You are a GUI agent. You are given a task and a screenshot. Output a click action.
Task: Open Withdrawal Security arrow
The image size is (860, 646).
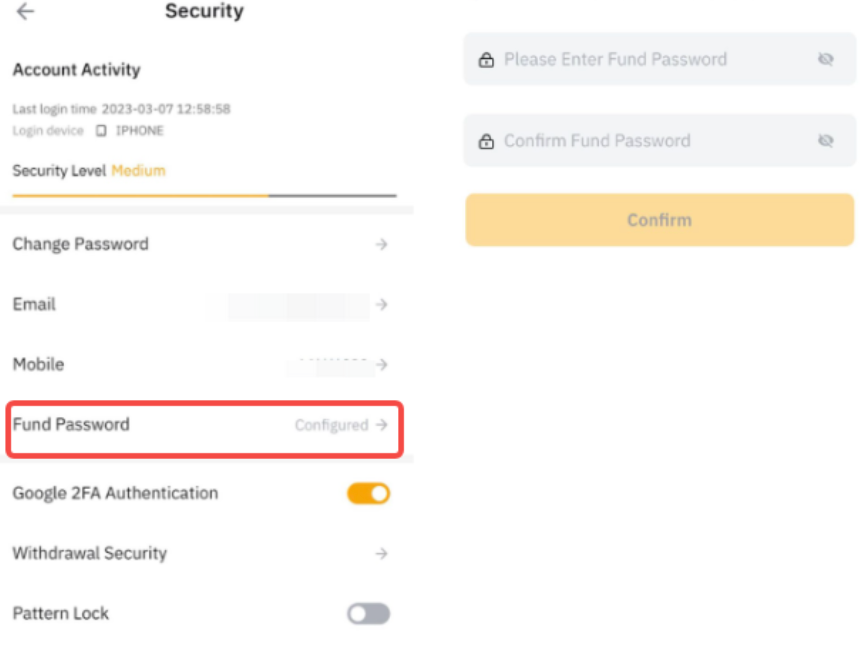click(381, 554)
